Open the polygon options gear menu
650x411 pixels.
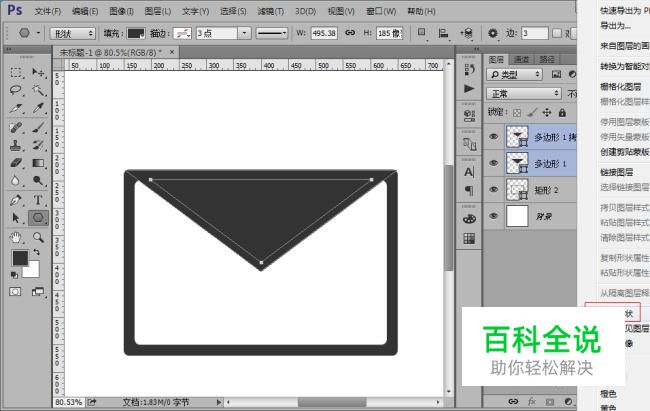point(492,33)
